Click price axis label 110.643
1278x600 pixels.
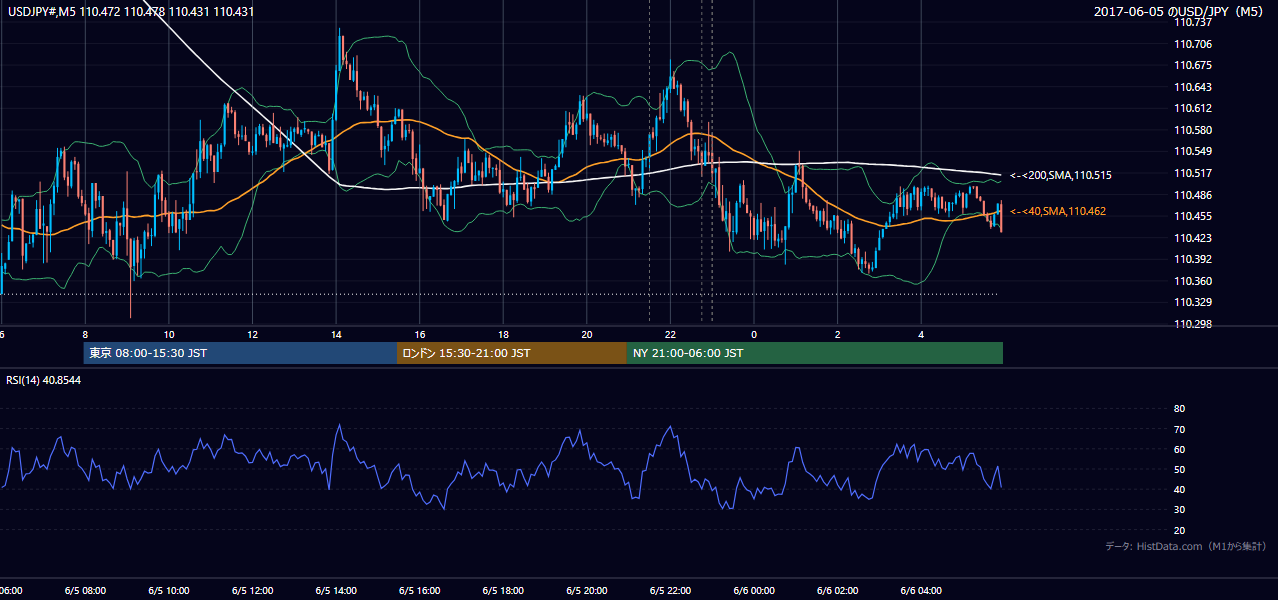tap(1195, 87)
